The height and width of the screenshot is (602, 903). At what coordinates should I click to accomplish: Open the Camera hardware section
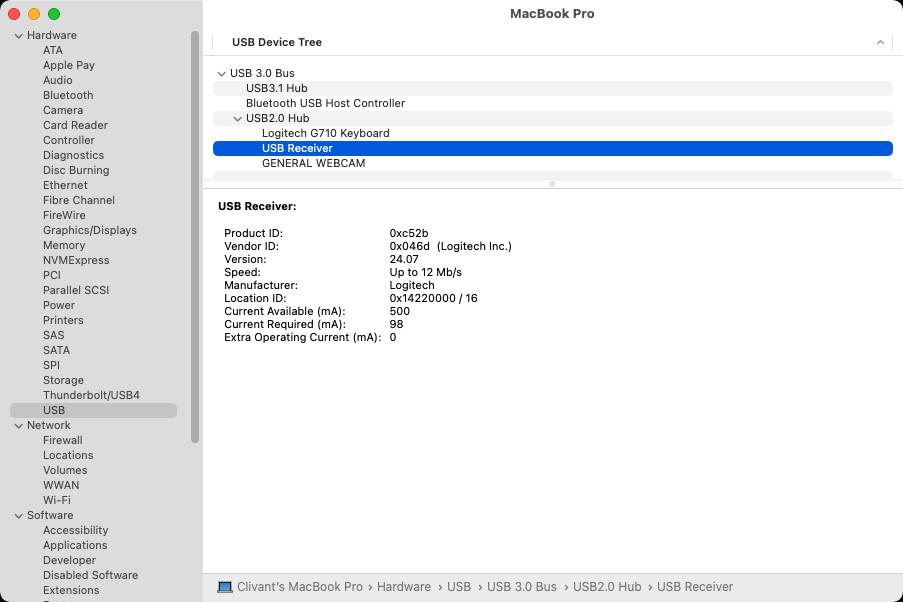tap(63, 110)
